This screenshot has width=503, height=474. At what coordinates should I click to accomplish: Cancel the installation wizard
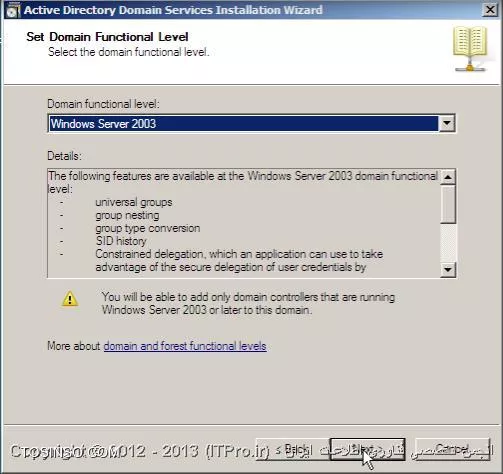click(x=452, y=449)
